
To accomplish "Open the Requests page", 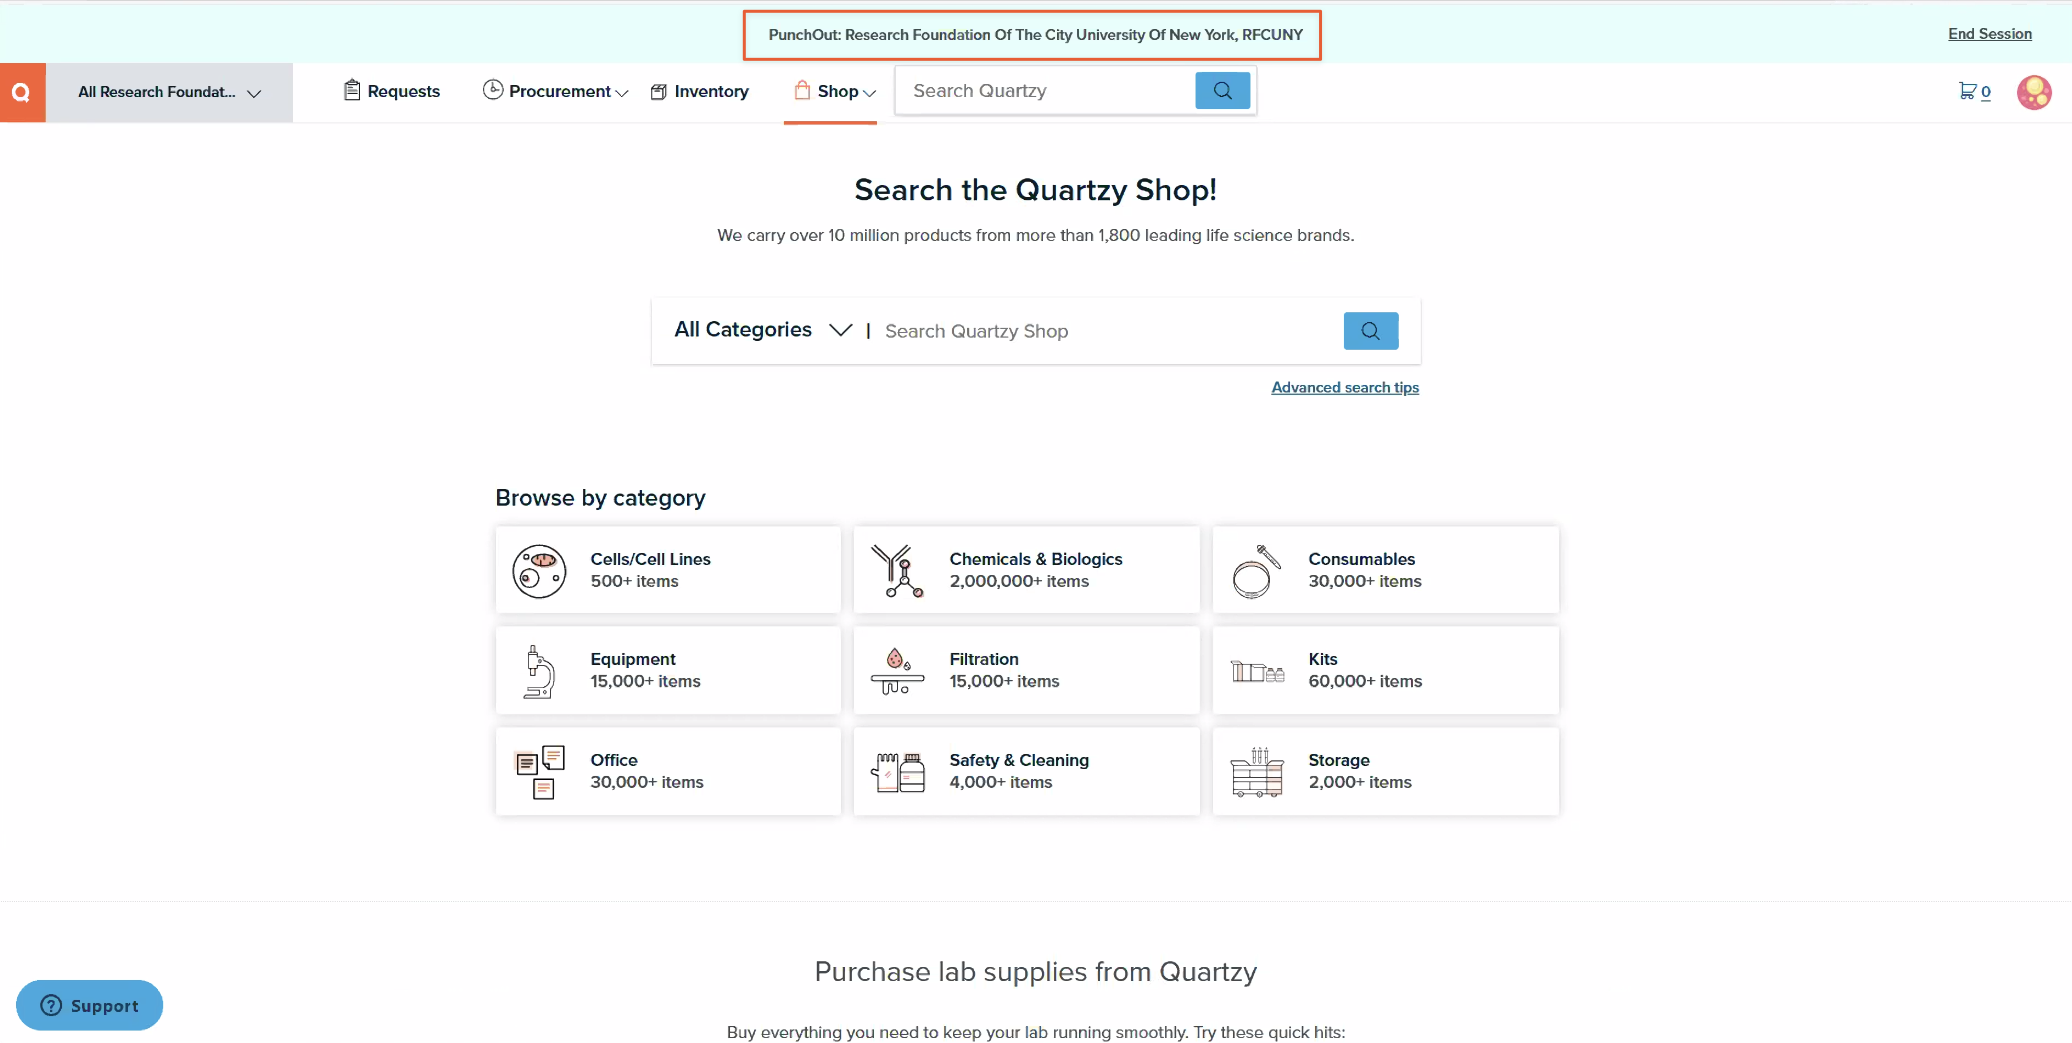I will (392, 91).
